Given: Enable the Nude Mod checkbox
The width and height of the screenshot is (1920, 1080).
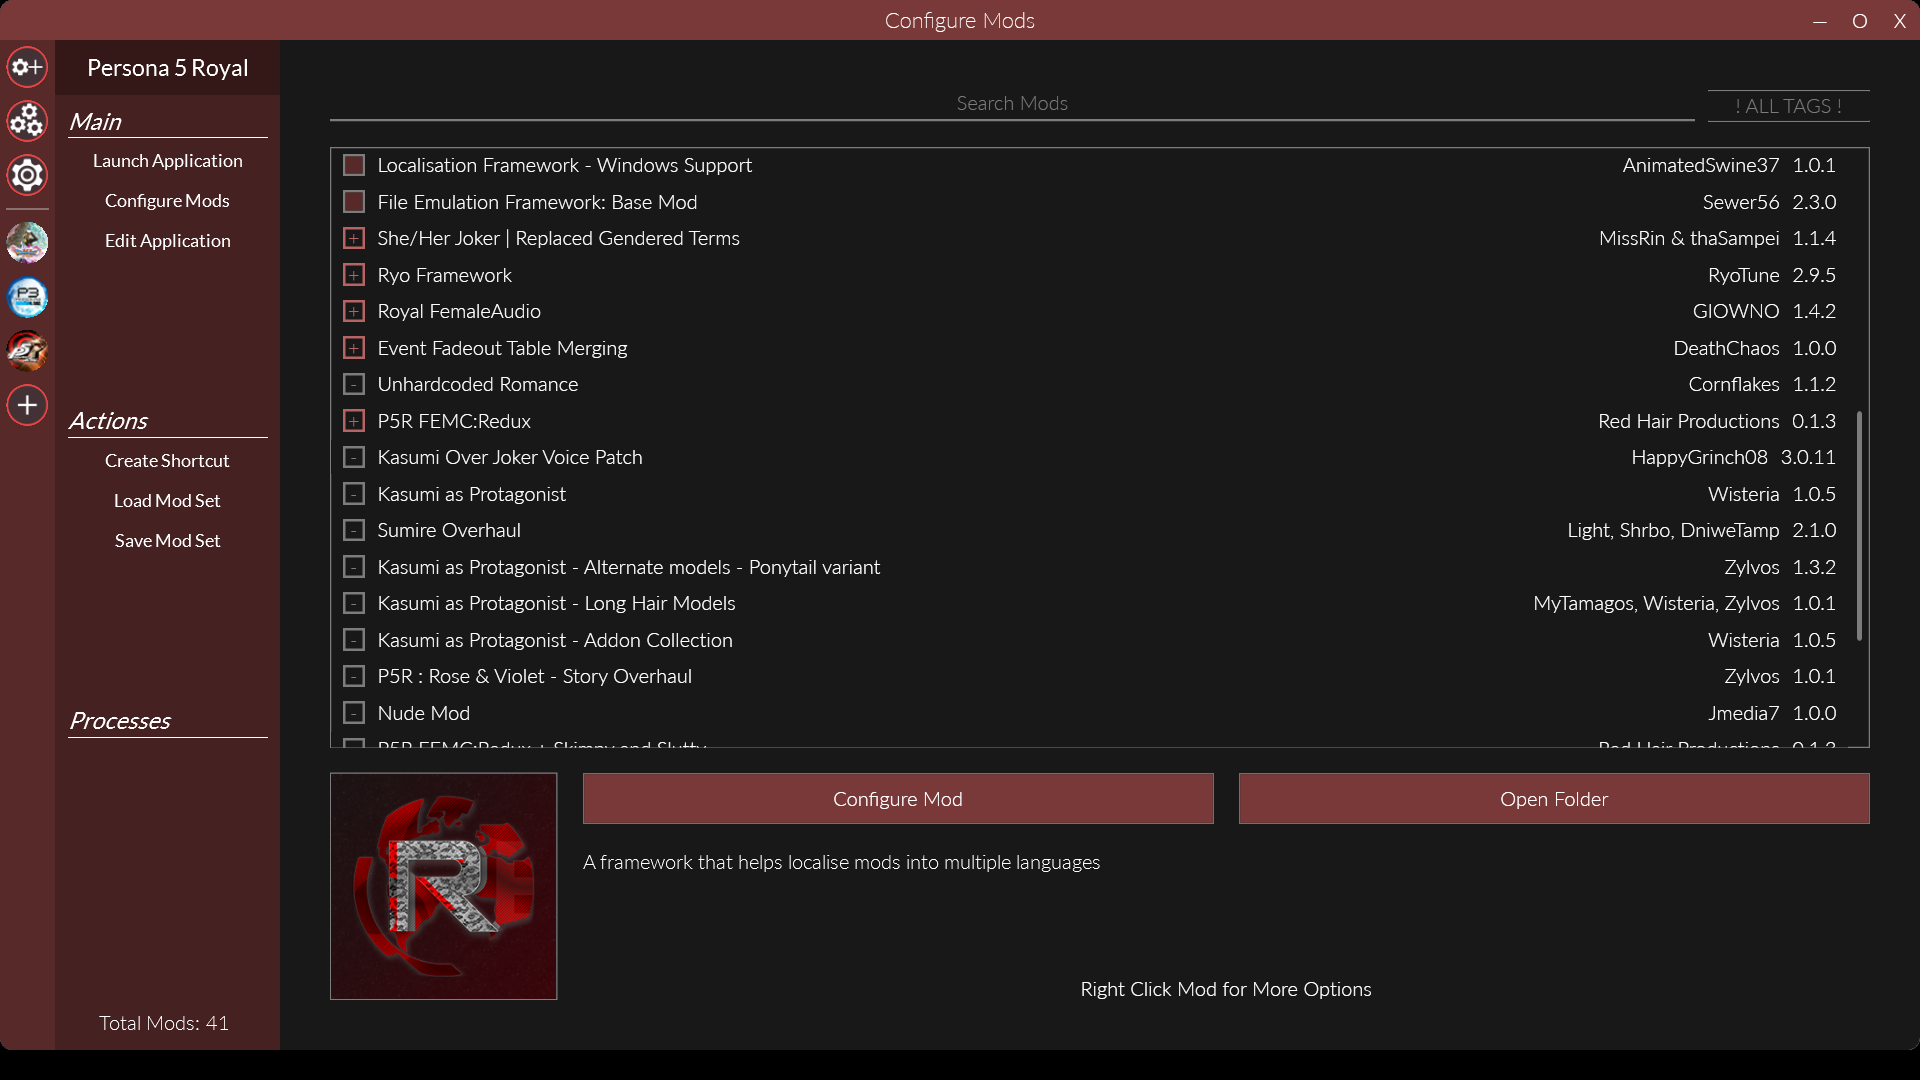Looking at the screenshot, I should (354, 713).
